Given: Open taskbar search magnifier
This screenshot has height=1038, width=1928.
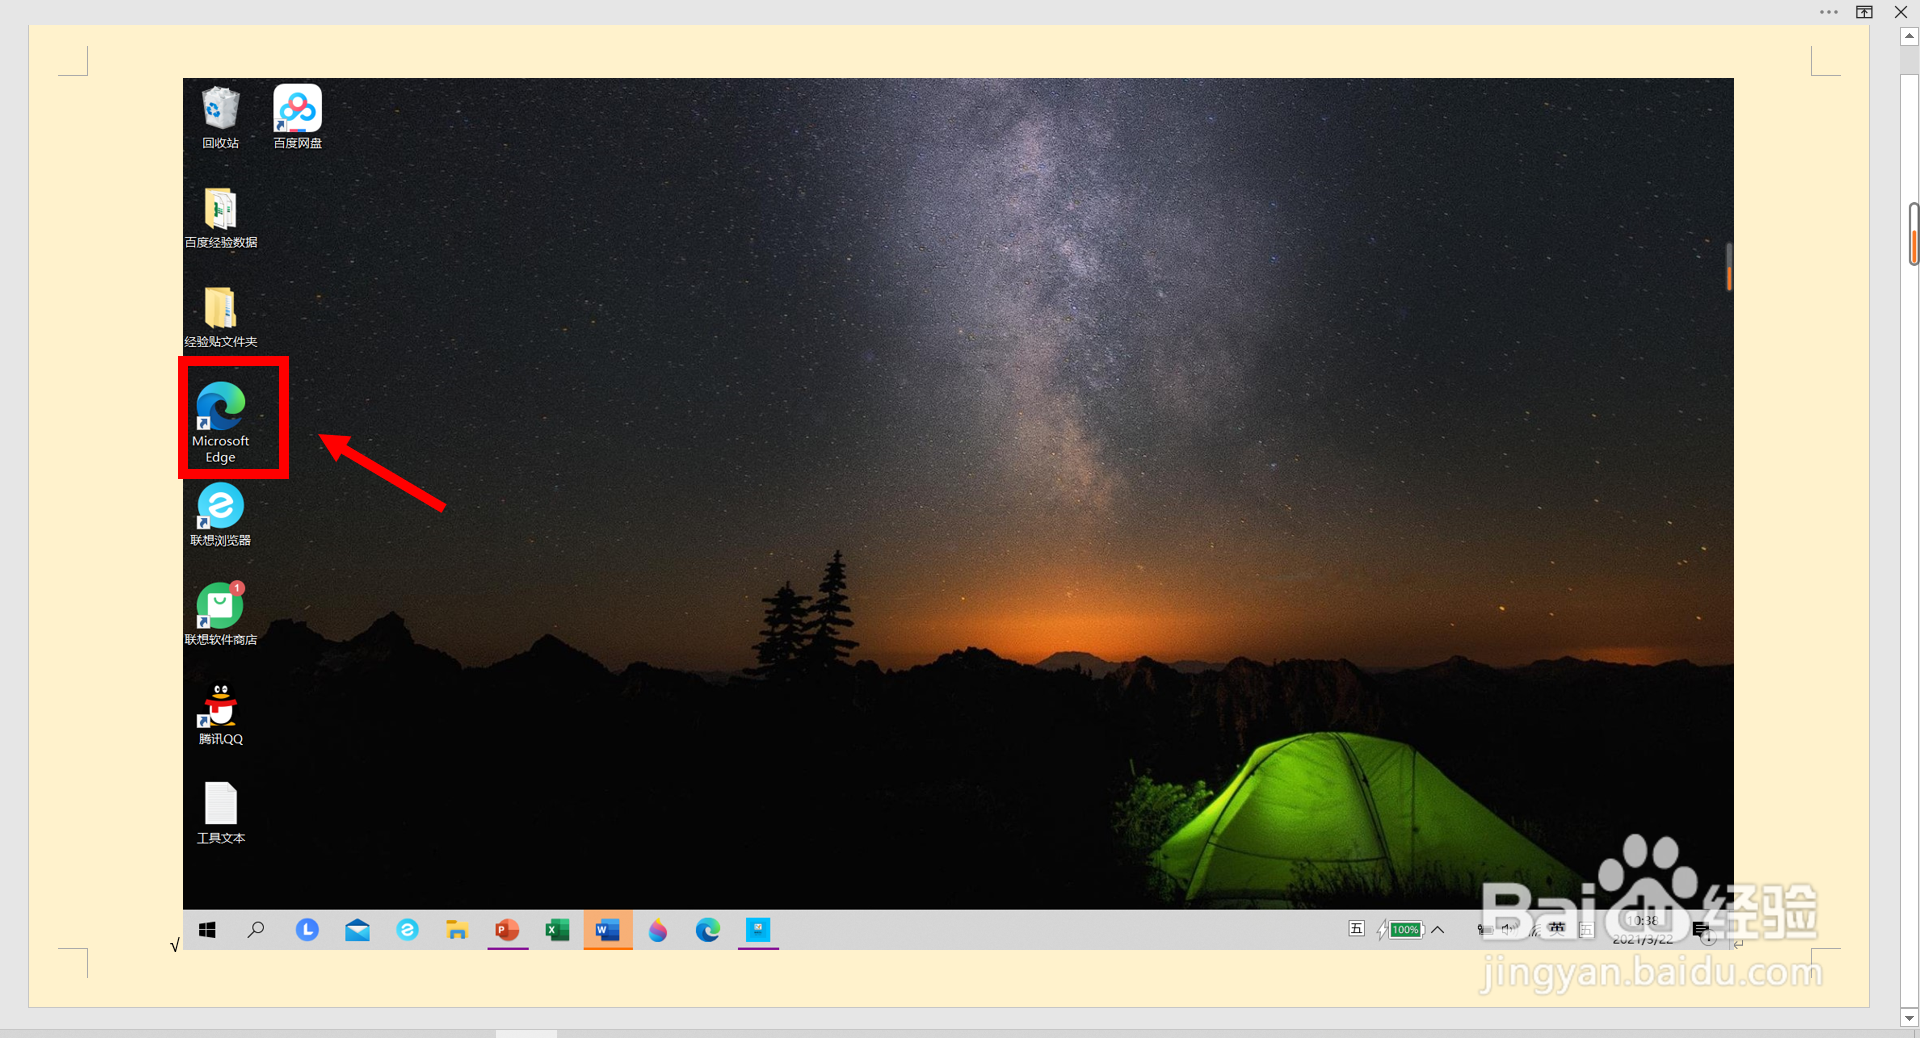Looking at the screenshot, I should click(x=256, y=930).
